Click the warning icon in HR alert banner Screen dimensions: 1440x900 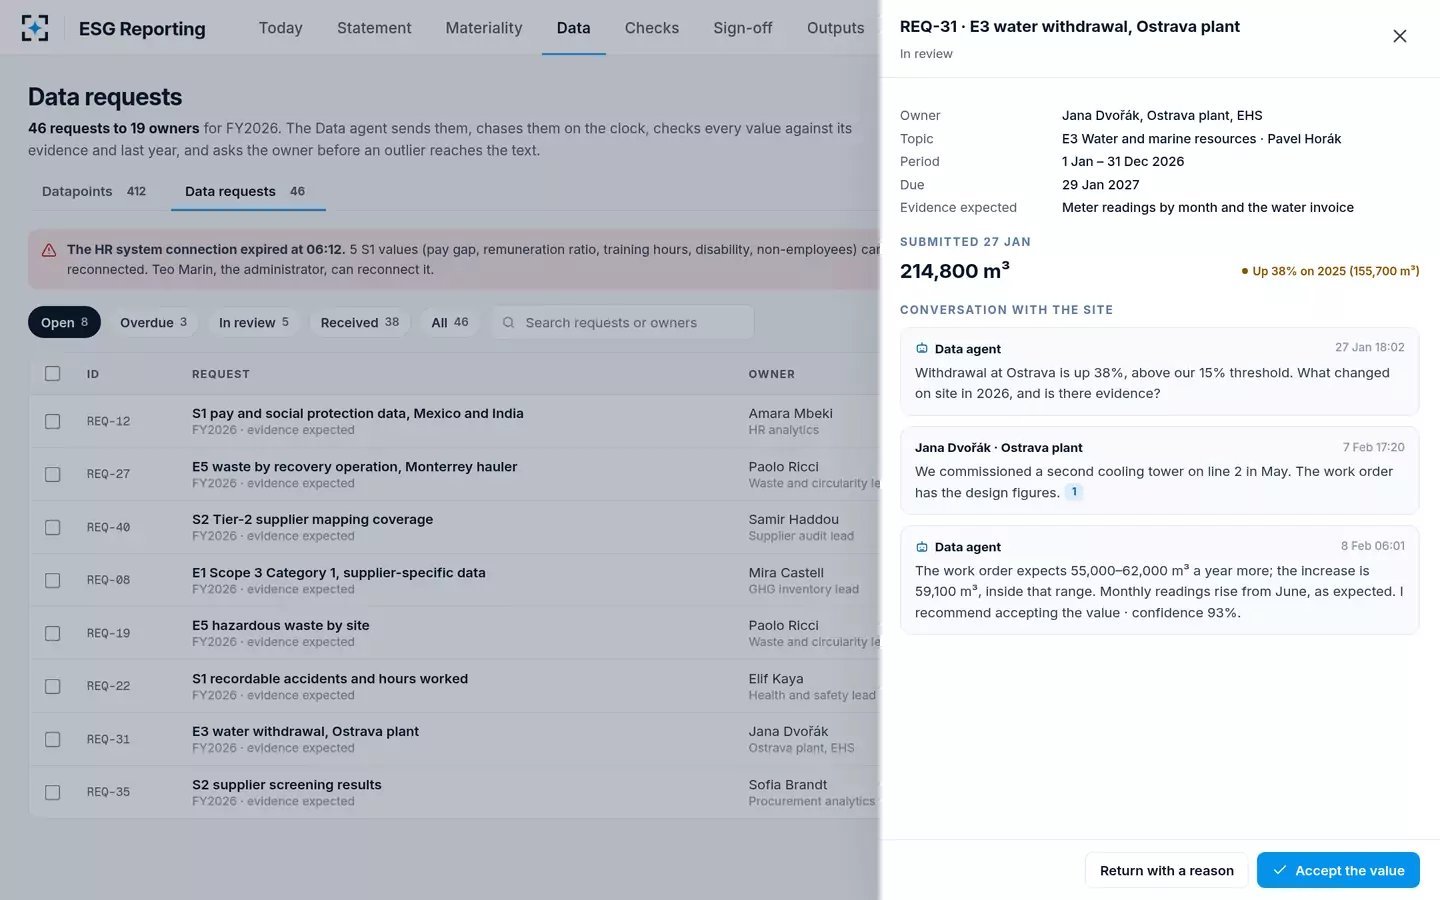(49, 250)
